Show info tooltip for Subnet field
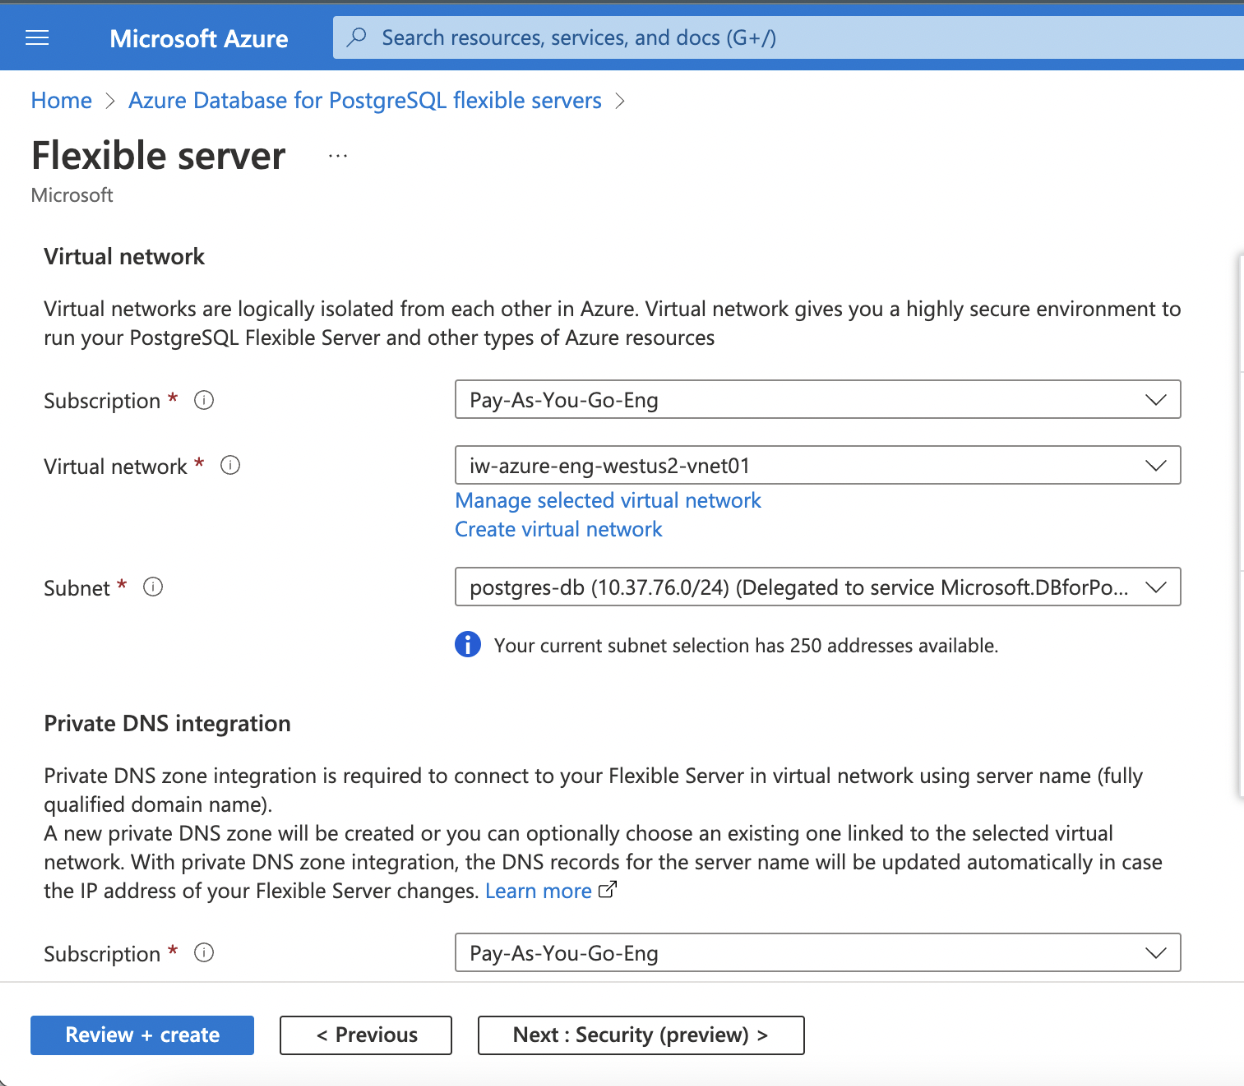This screenshot has height=1086, width=1244. tap(153, 587)
